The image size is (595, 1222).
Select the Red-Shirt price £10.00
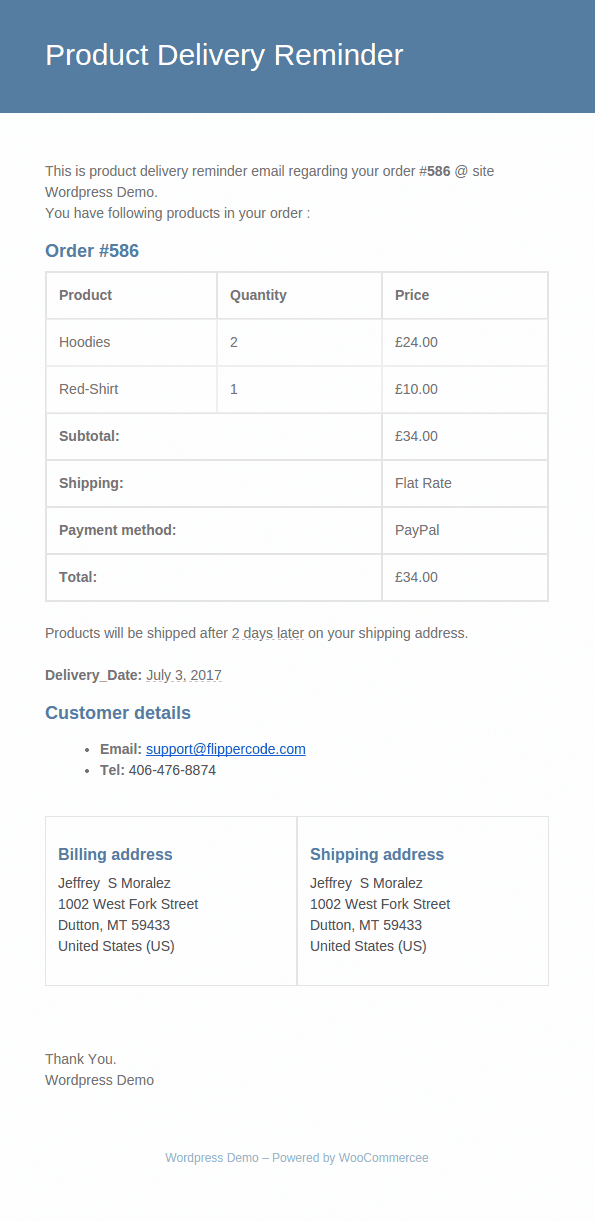pos(416,389)
